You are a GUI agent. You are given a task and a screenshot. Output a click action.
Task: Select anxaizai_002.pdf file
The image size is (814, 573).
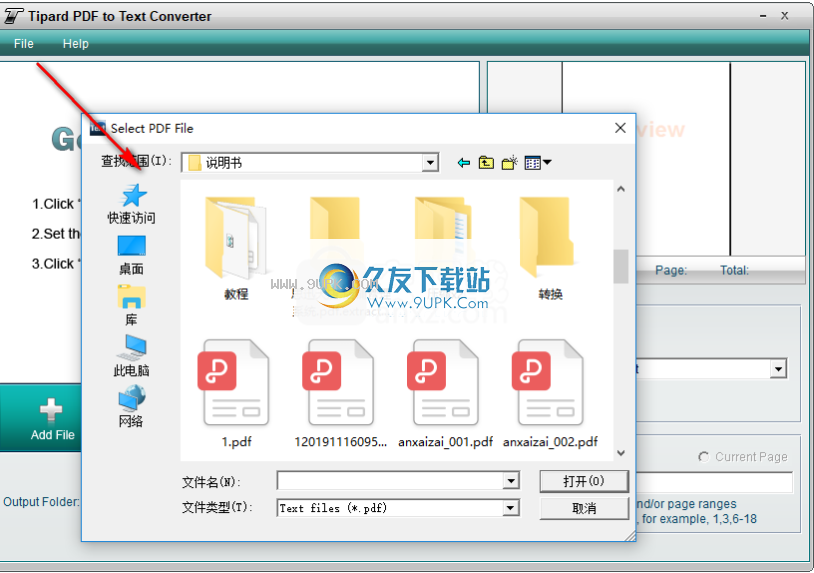[550, 394]
